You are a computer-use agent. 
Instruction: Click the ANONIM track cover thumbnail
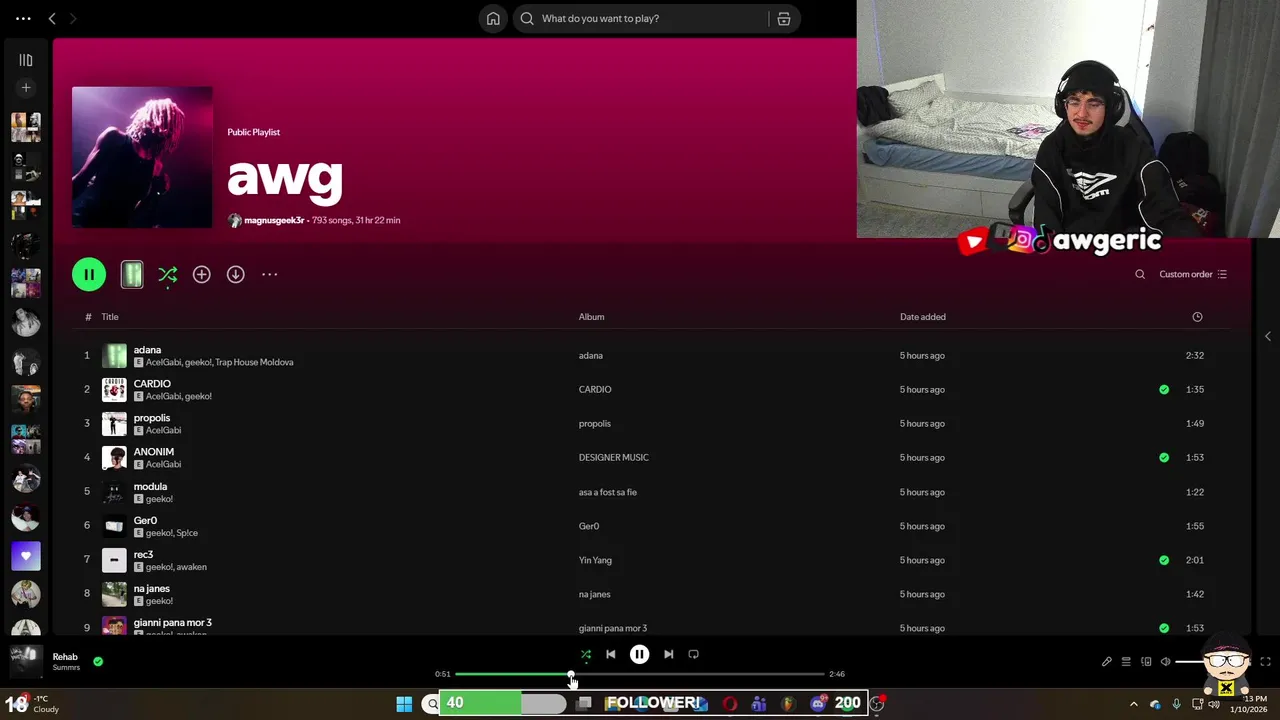pos(114,457)
